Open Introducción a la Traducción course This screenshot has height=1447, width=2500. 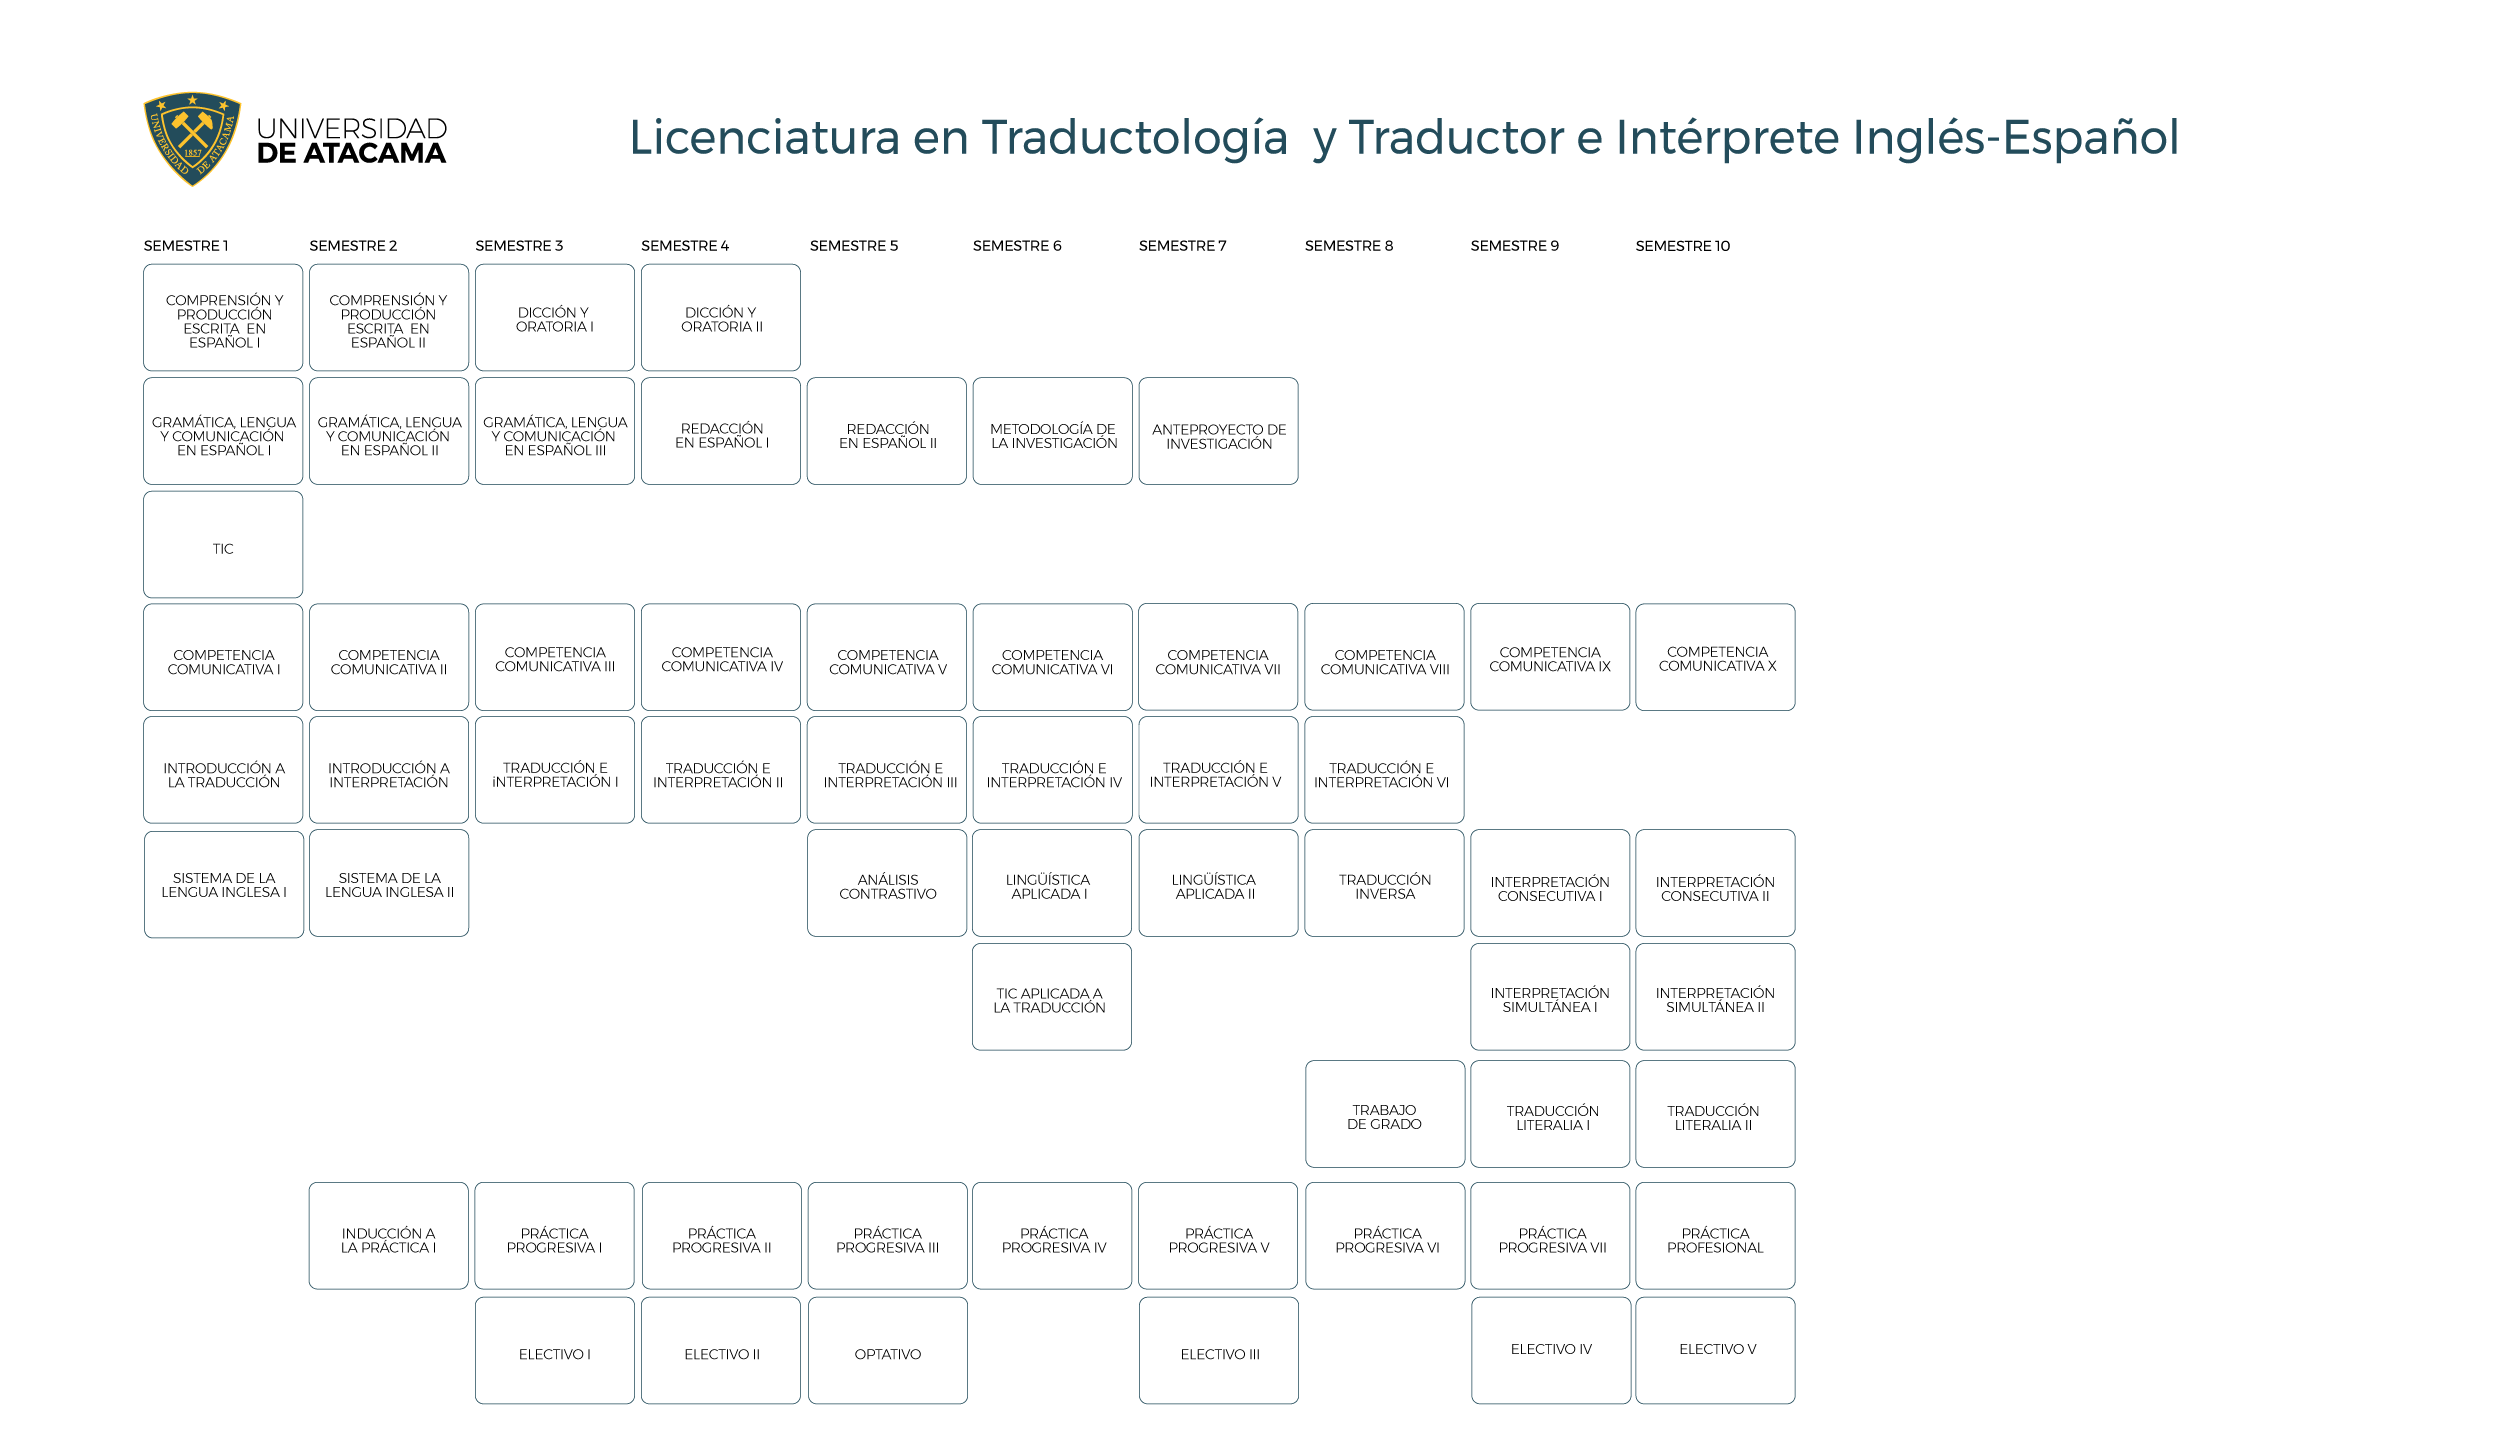point(223,771)
